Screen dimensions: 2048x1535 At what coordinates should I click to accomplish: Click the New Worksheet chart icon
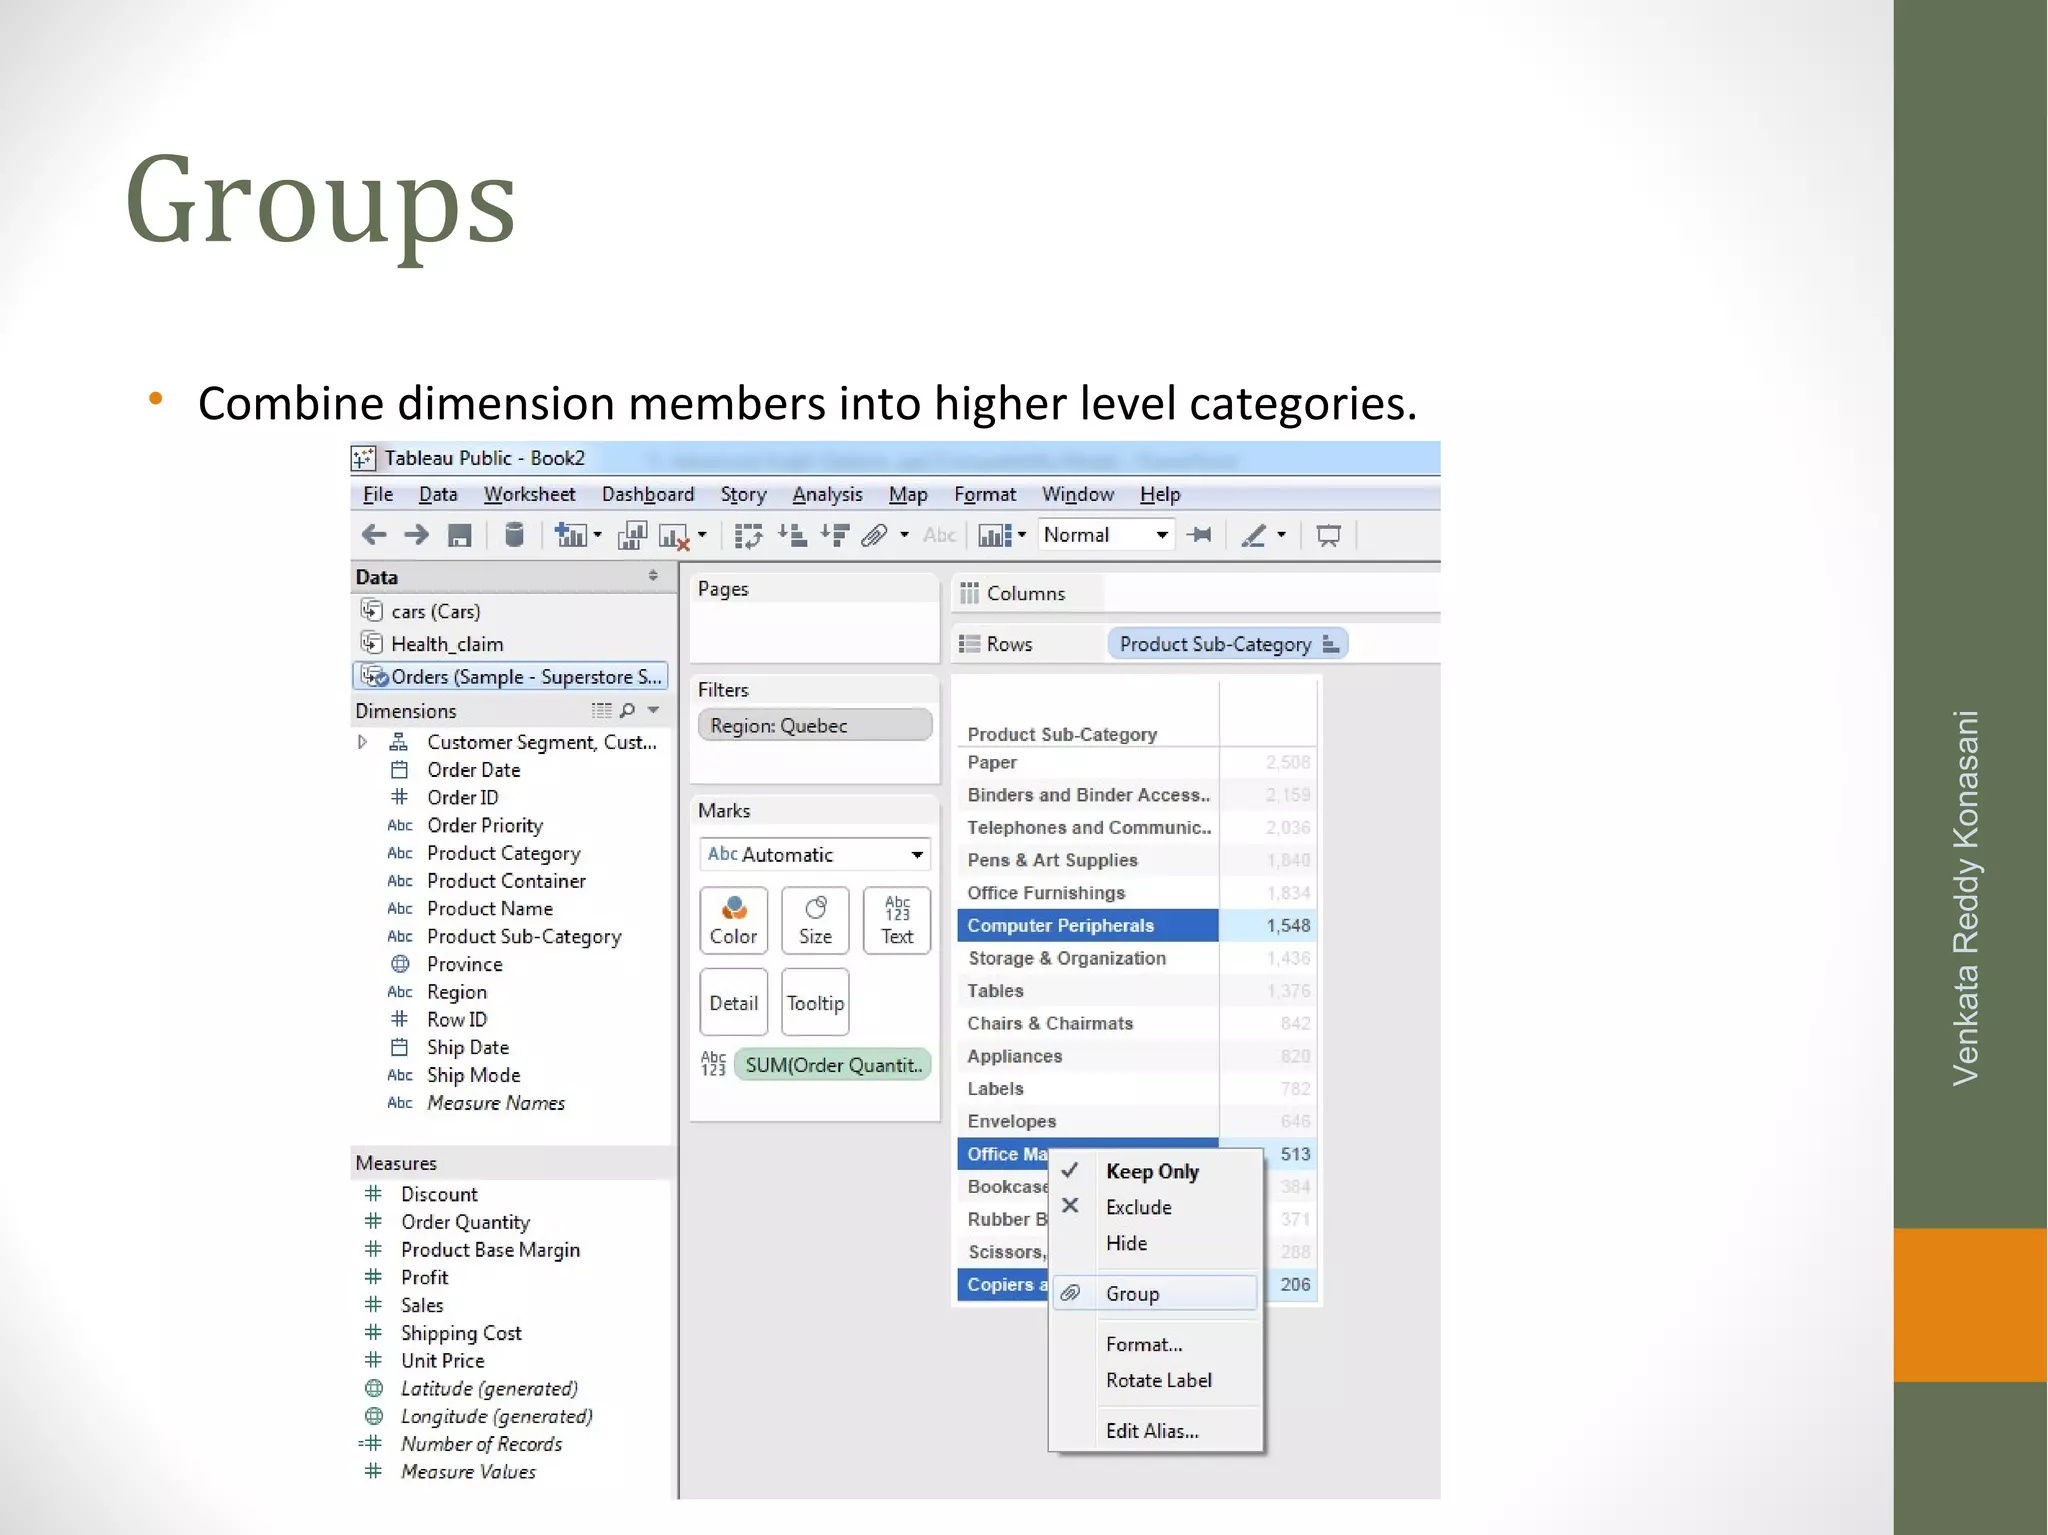click(570, 535)
